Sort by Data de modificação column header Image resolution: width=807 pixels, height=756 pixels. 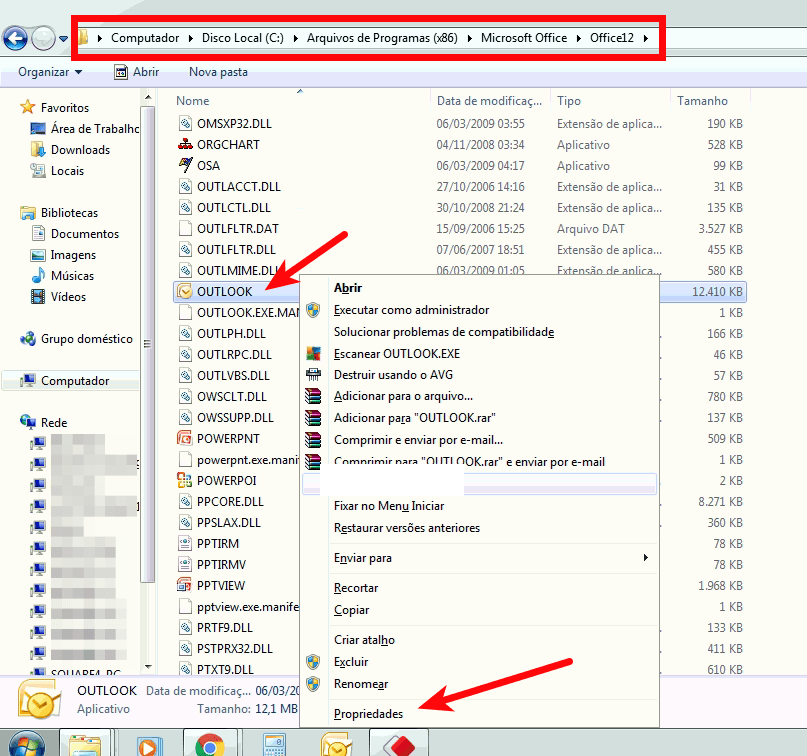coord(490,101)
